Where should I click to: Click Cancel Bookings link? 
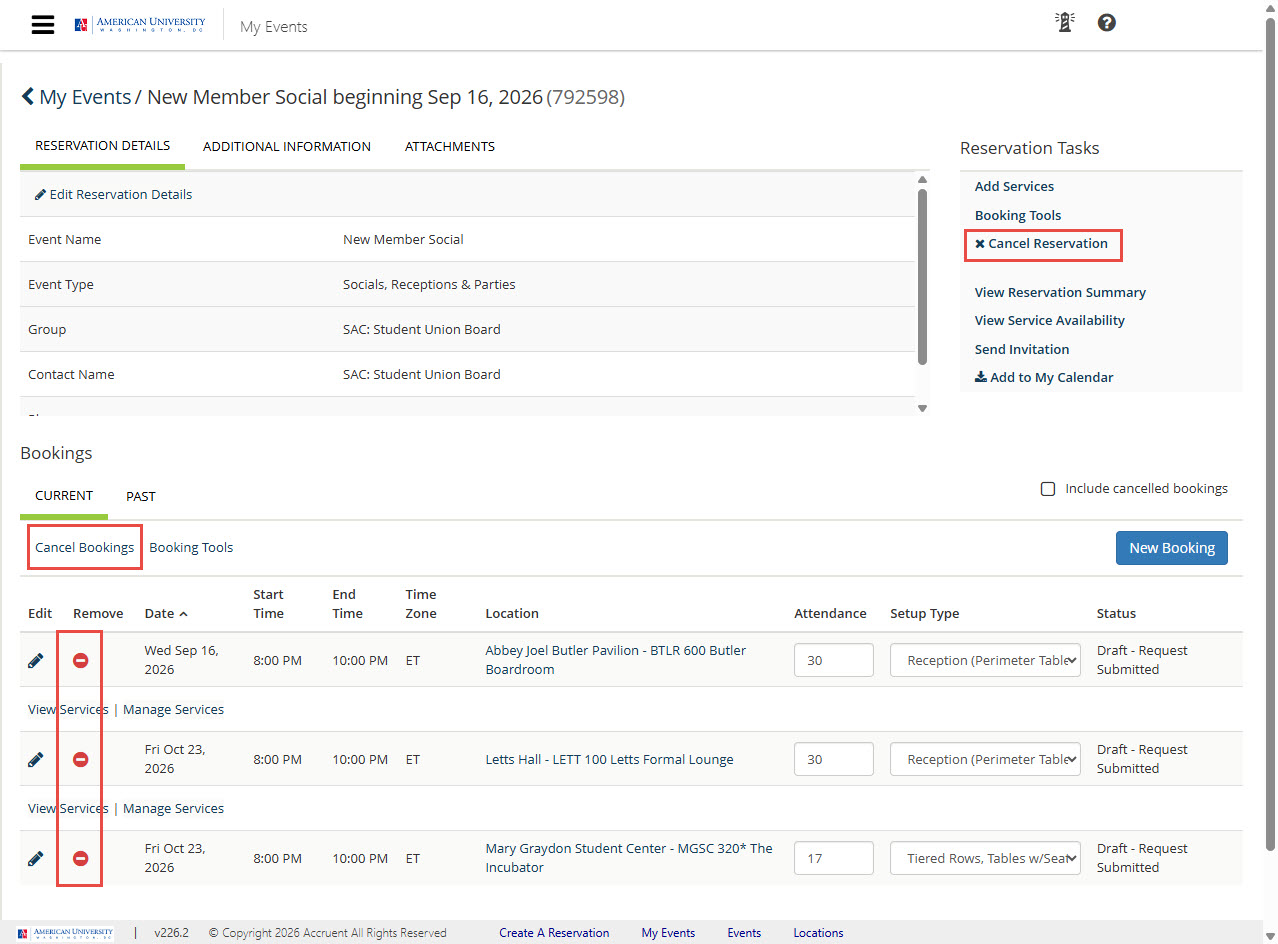84,548
